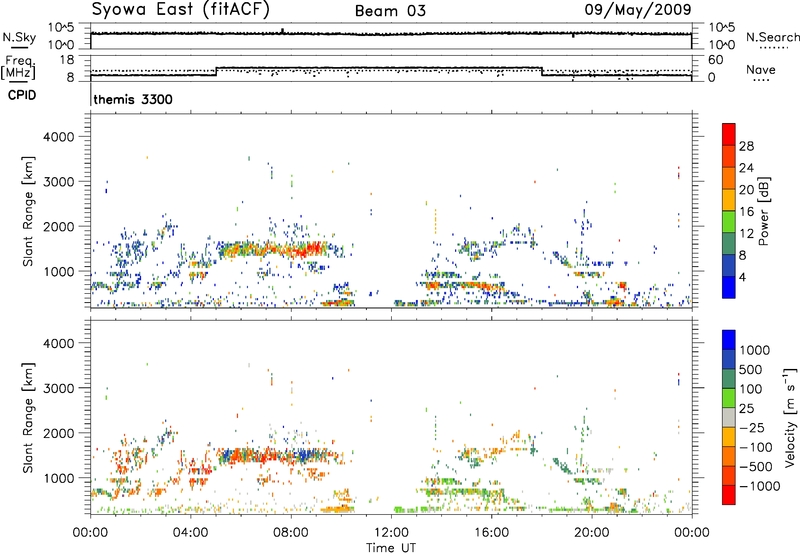Click the '2000' tick in the velocity panel

tap(59, 433)
